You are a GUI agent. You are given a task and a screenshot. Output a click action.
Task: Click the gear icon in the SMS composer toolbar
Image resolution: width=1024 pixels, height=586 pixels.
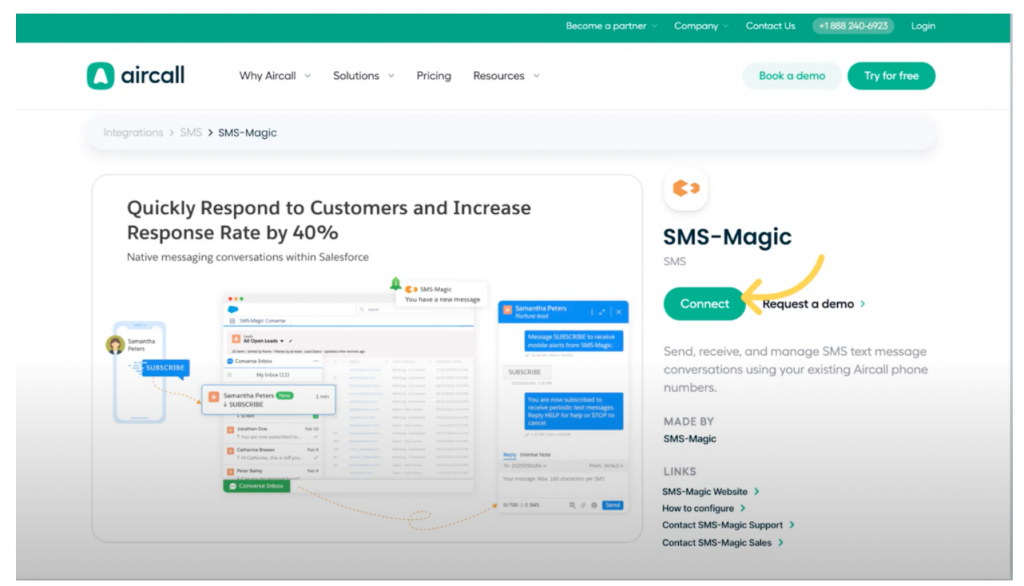(x=594, y=505)
